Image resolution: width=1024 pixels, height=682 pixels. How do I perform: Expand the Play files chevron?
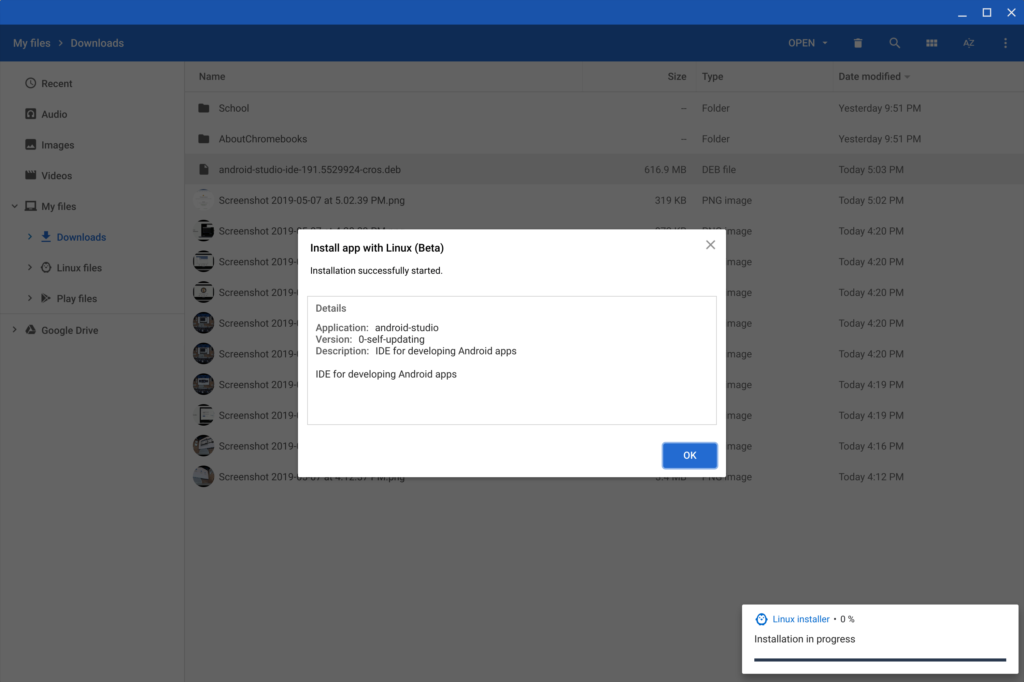tap(29, 298)
